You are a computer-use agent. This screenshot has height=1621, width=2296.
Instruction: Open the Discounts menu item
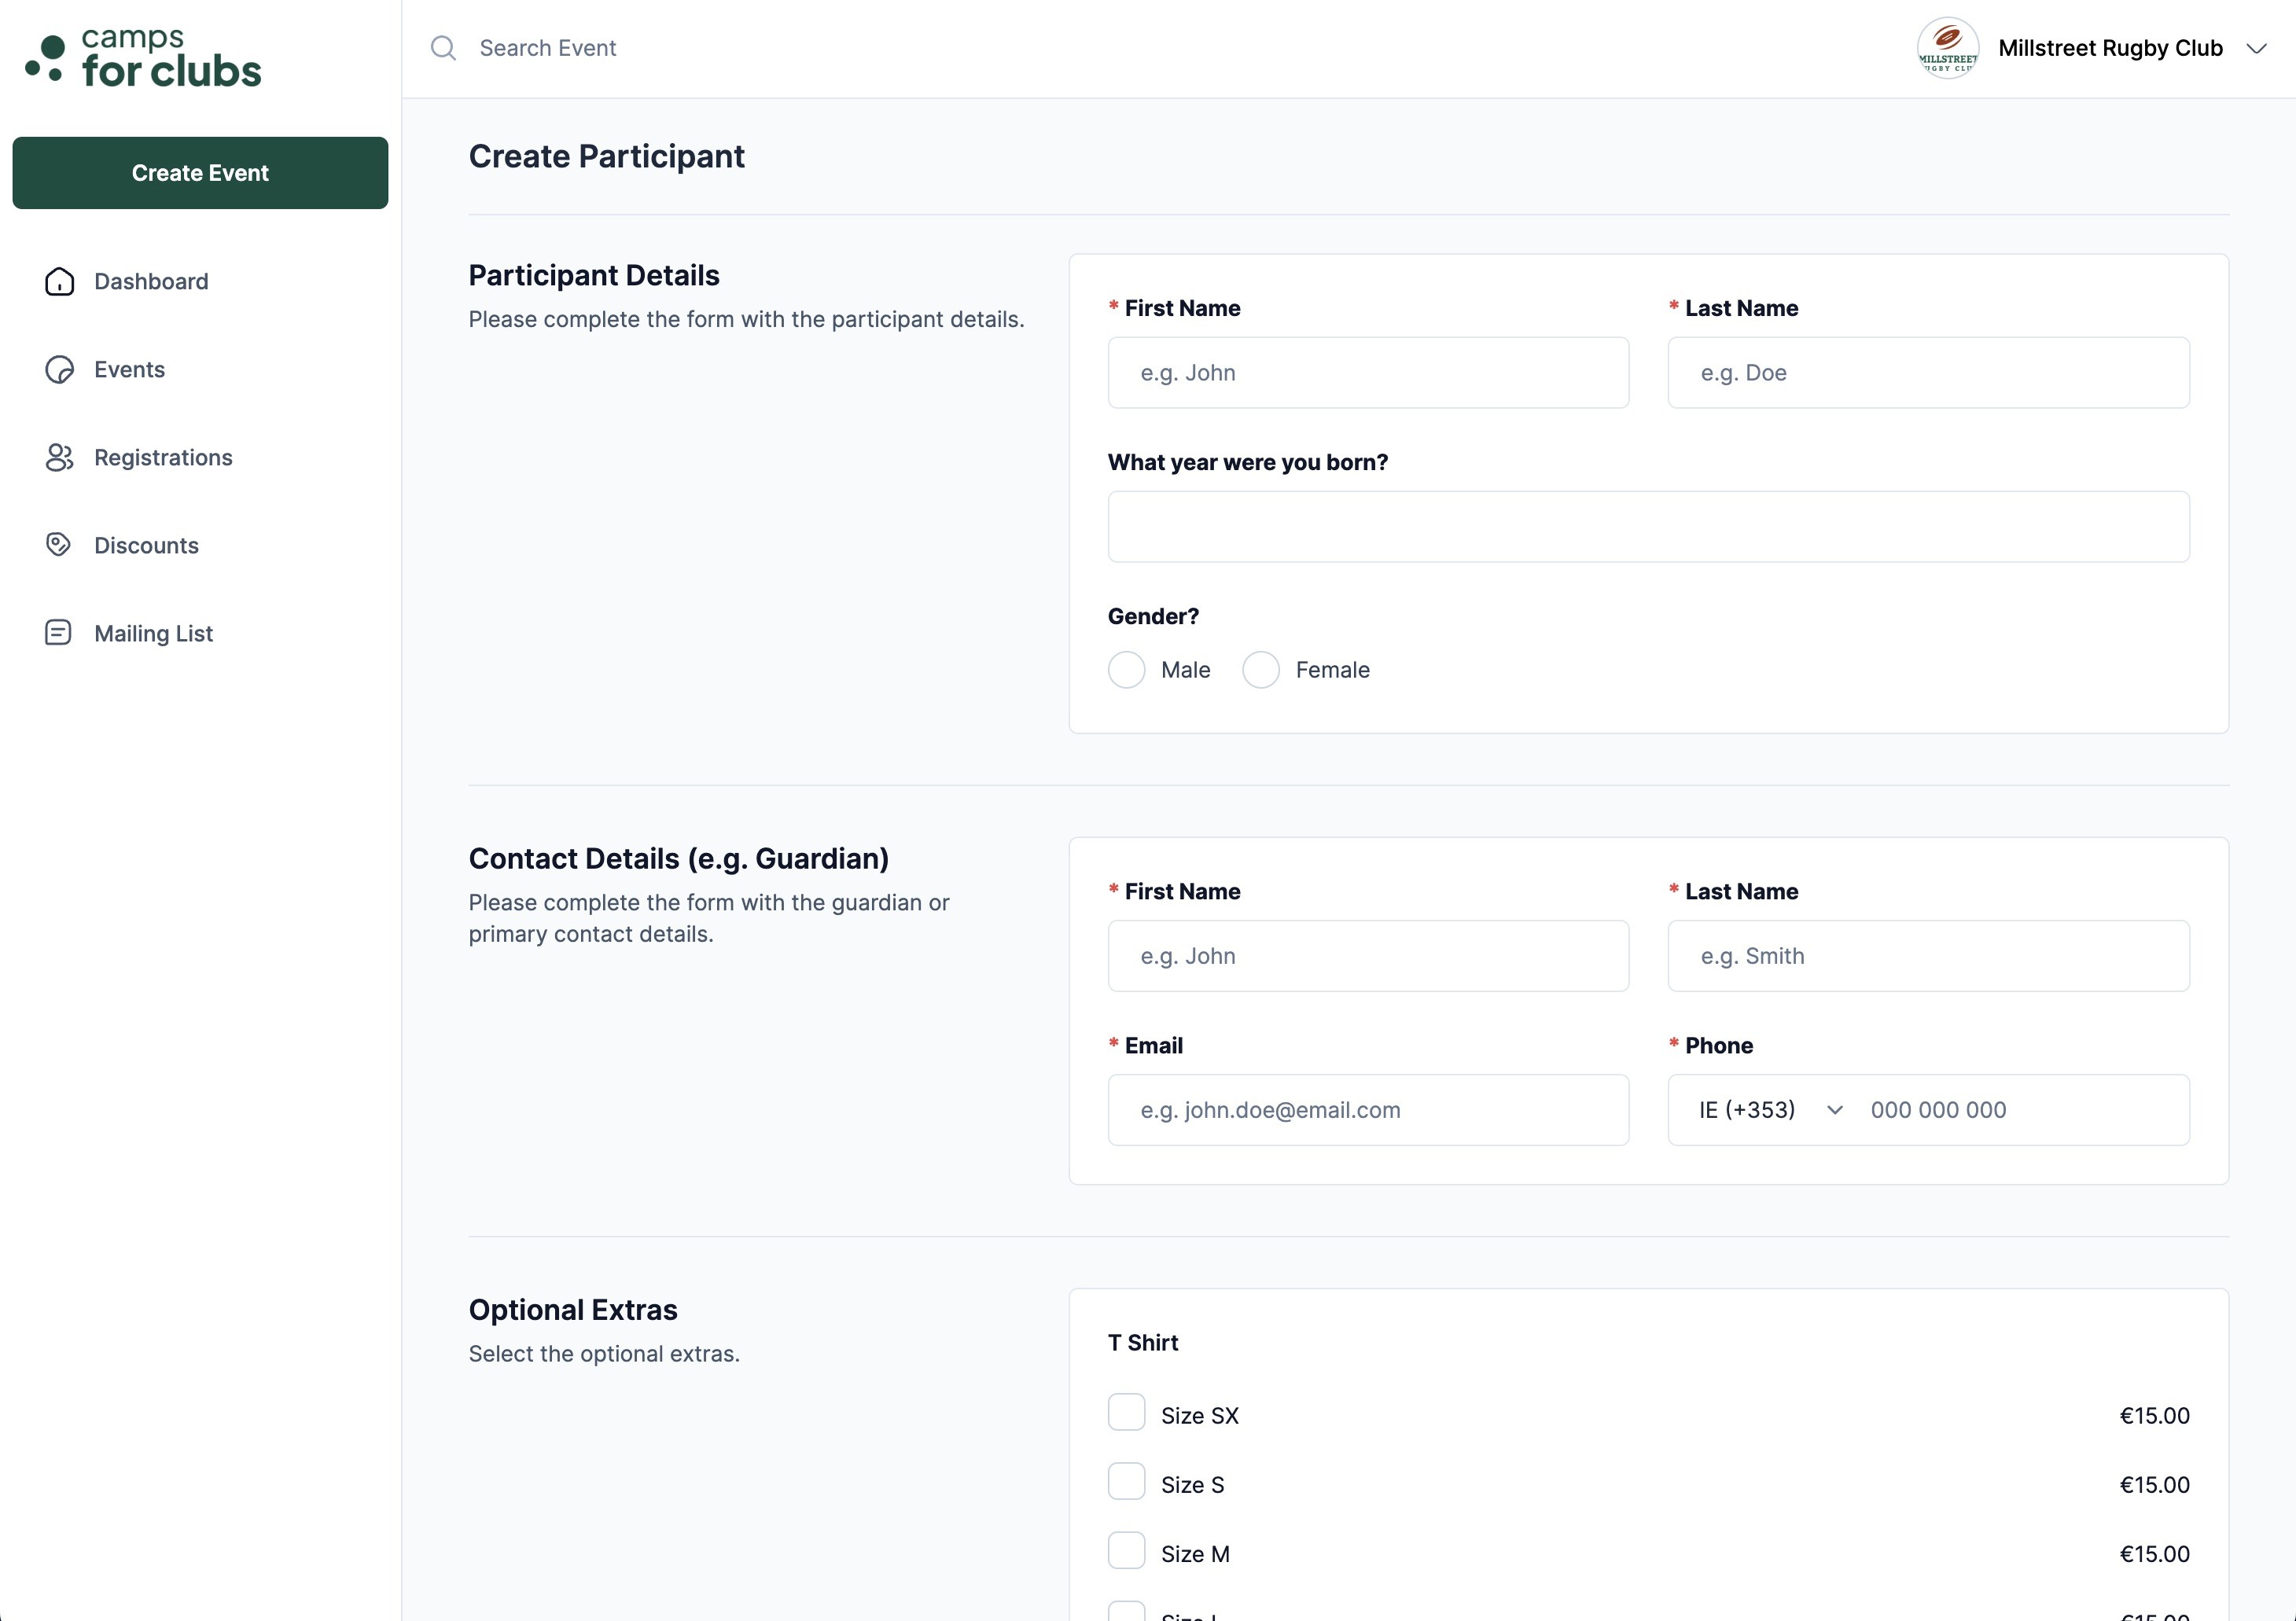146,545
